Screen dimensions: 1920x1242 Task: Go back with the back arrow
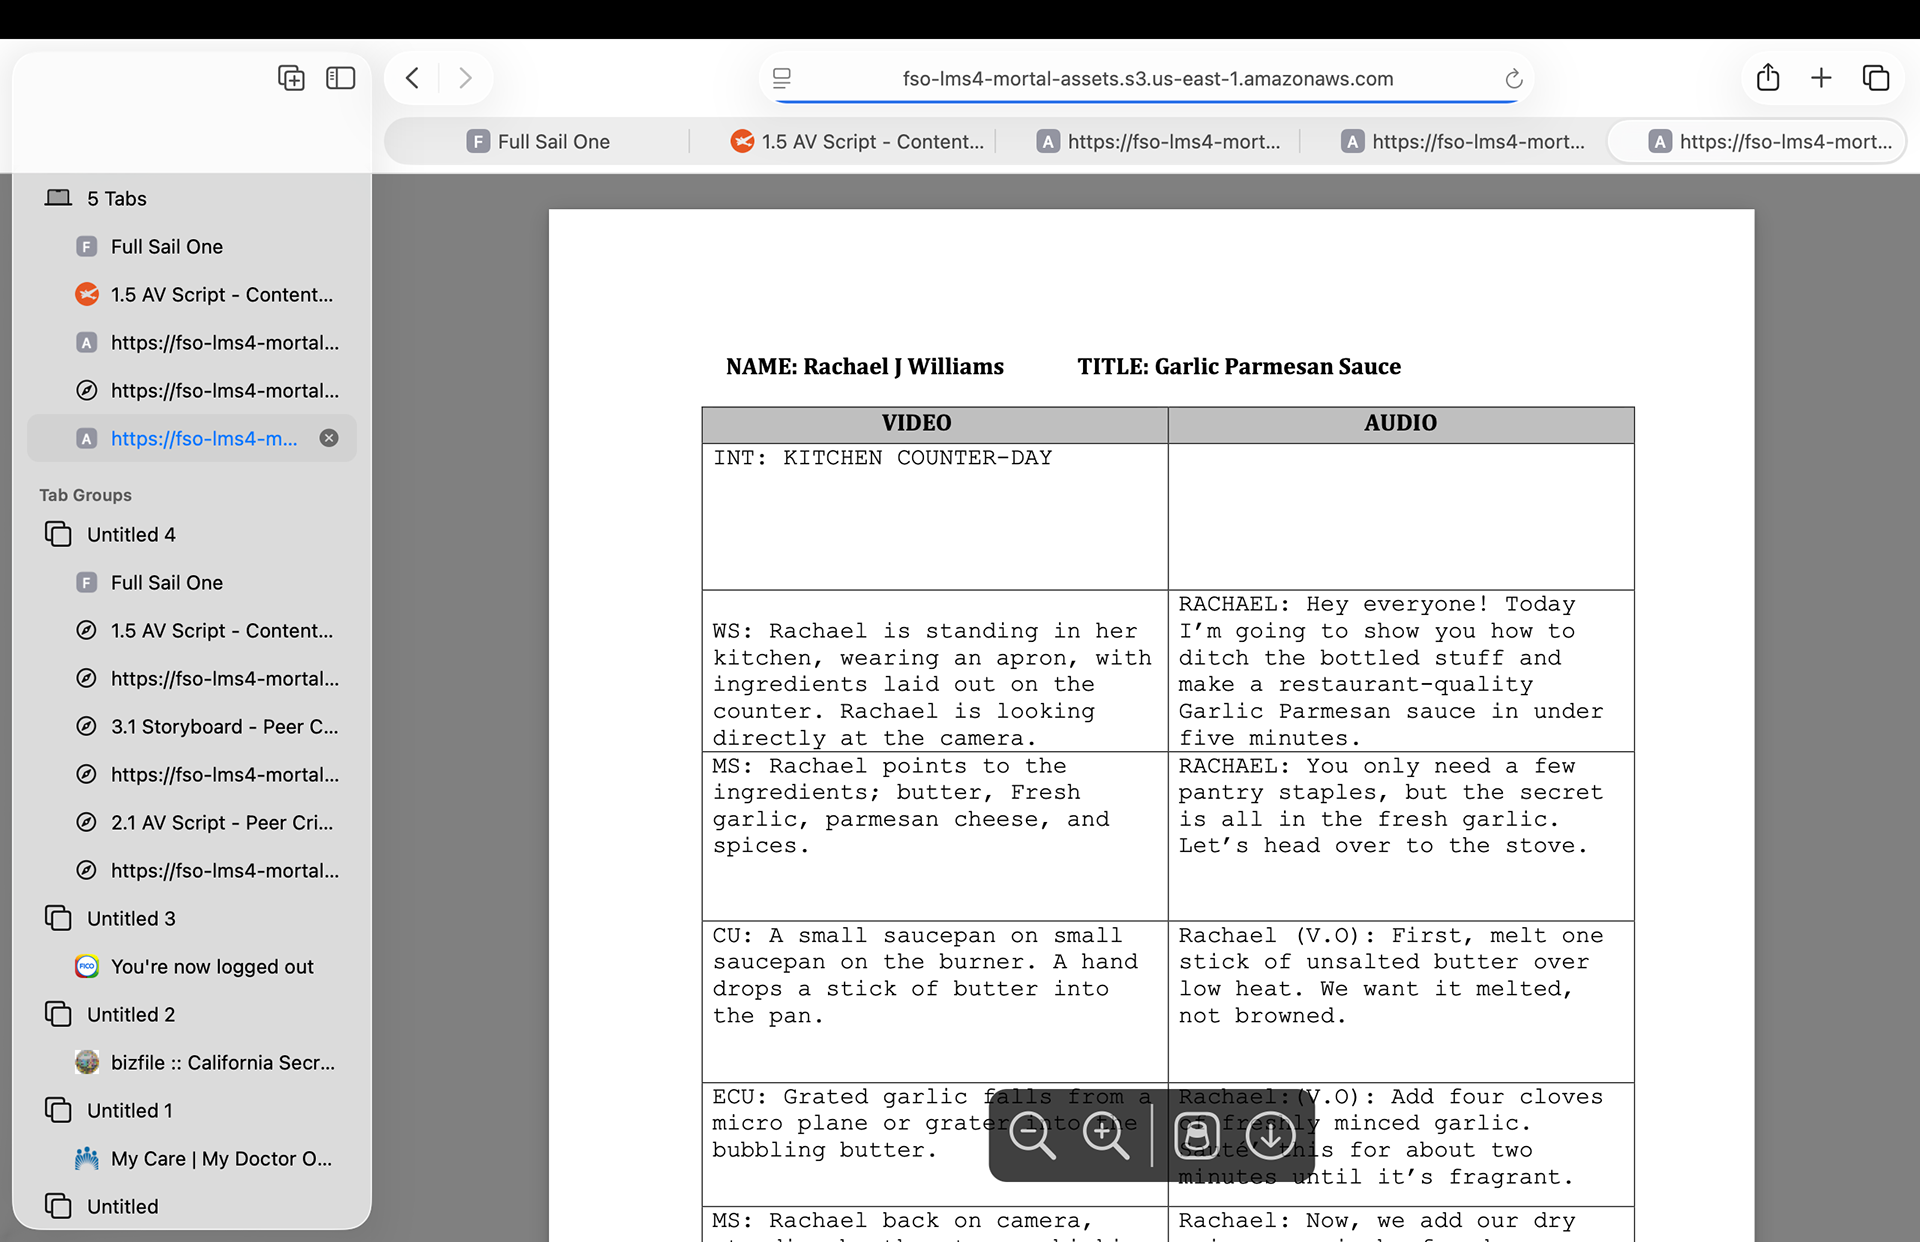pyautogui.click(x=413, y=78)
